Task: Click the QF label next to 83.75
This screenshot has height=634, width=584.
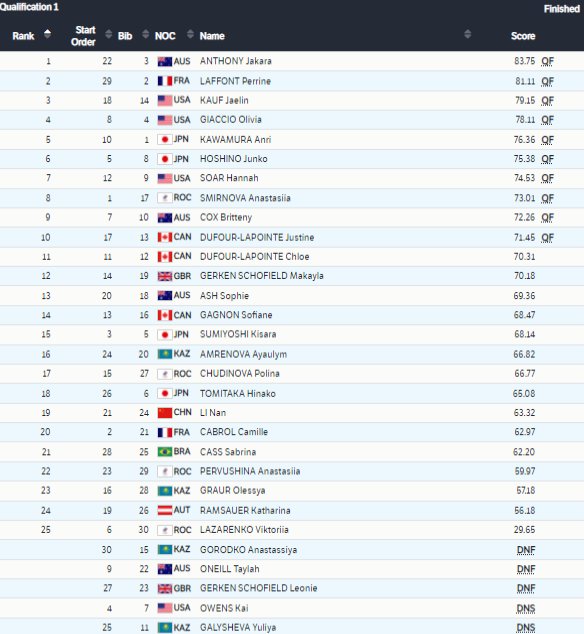Action: 548,61
